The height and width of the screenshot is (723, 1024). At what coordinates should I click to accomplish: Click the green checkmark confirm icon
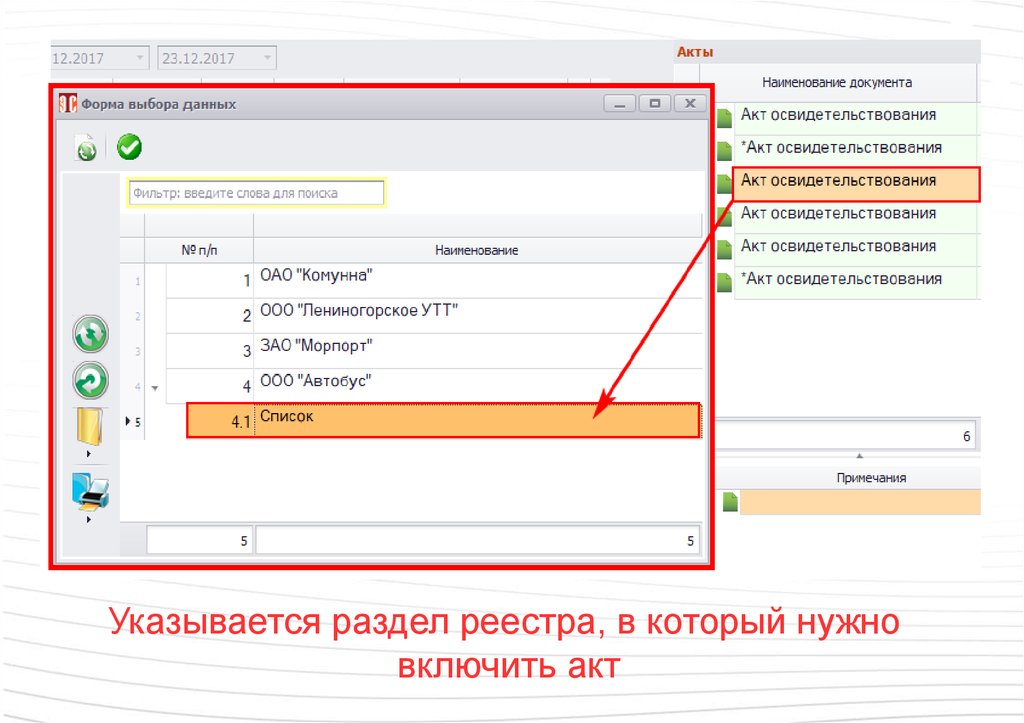click(129, 148)
